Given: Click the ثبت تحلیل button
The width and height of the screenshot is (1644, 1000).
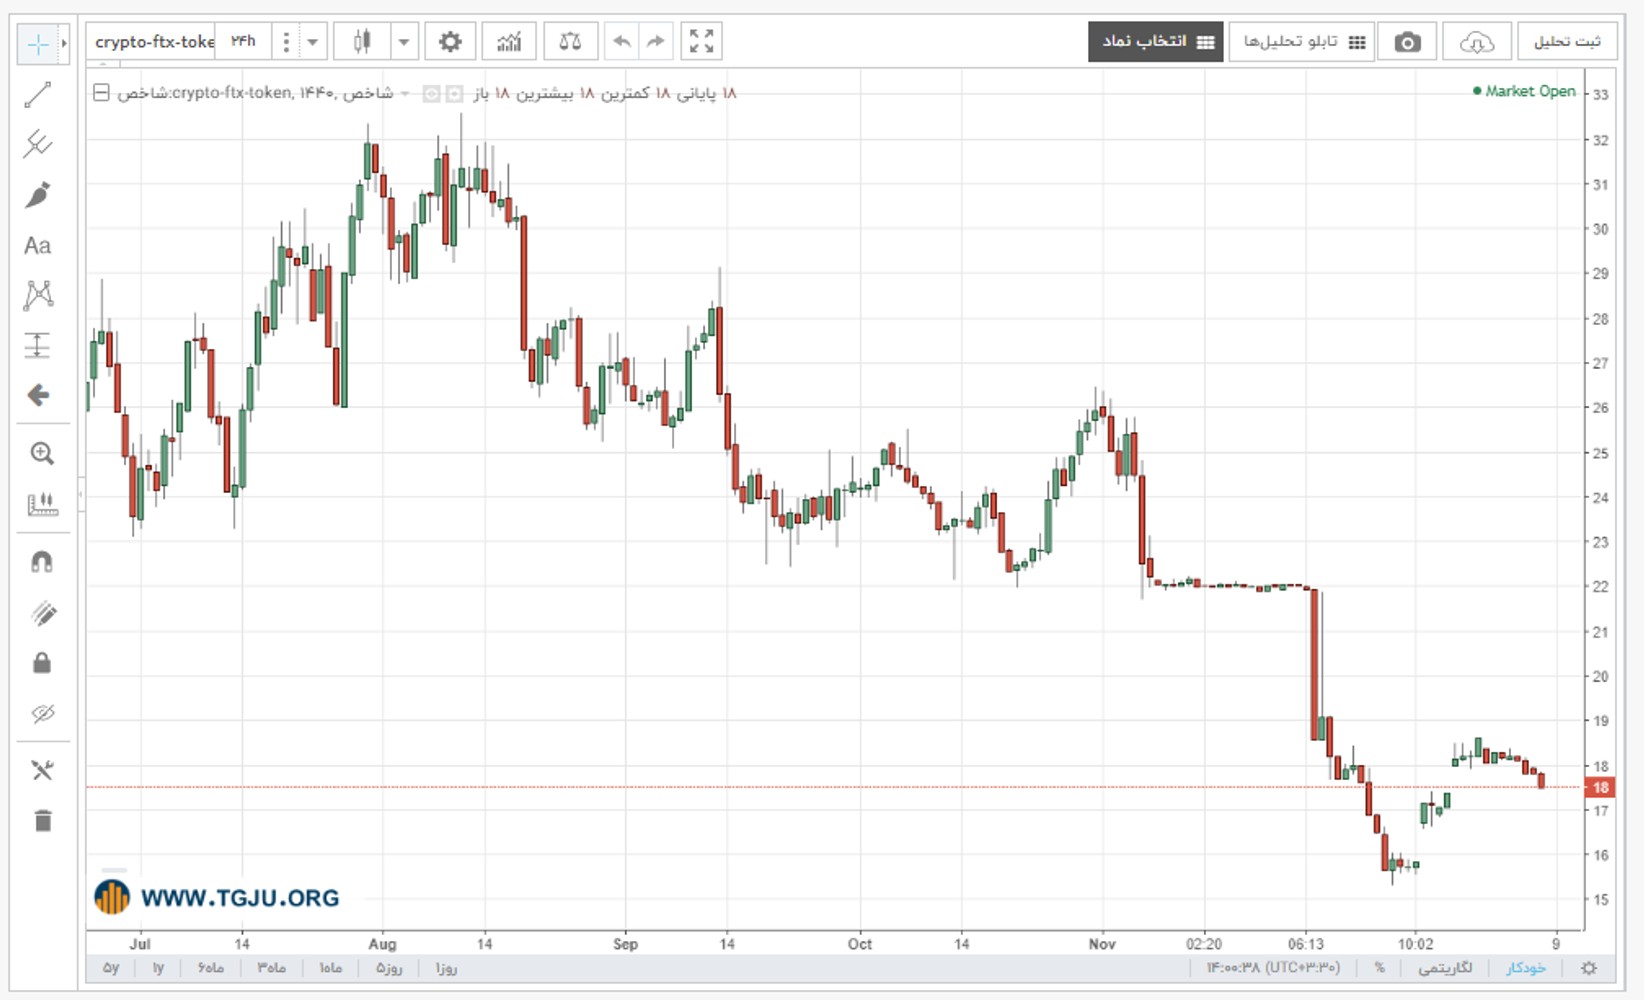Looking at the screenshot, I should click(x=1567, y=42).
